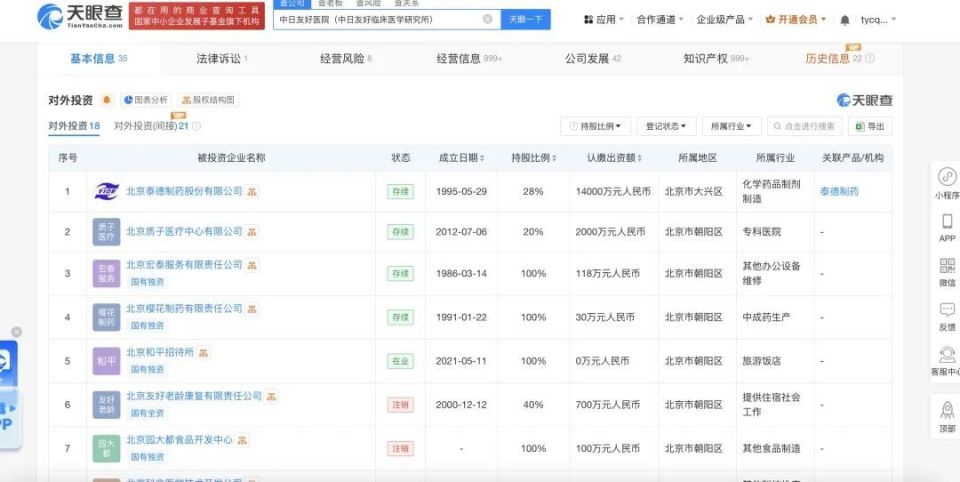Viewport: 960px width, 482px height.
Task: Click info icon next to 对外投资(间接)
Action: pos(197,126)
